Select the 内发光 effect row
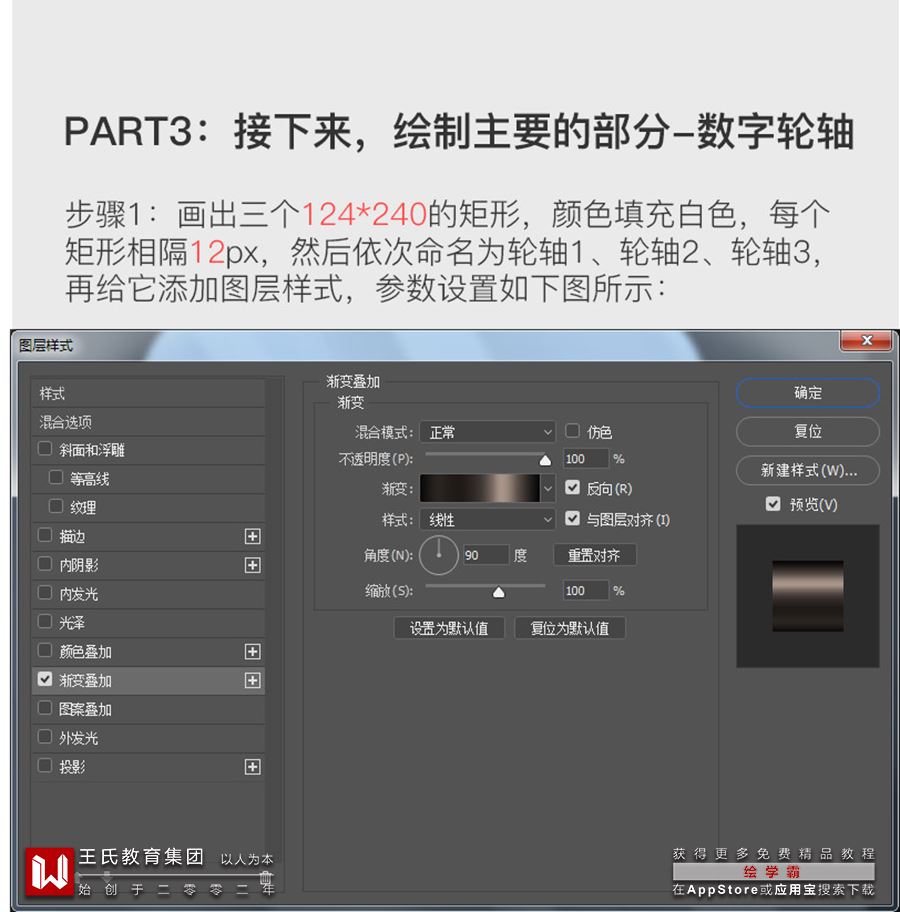900x912 pixels. 148,594
